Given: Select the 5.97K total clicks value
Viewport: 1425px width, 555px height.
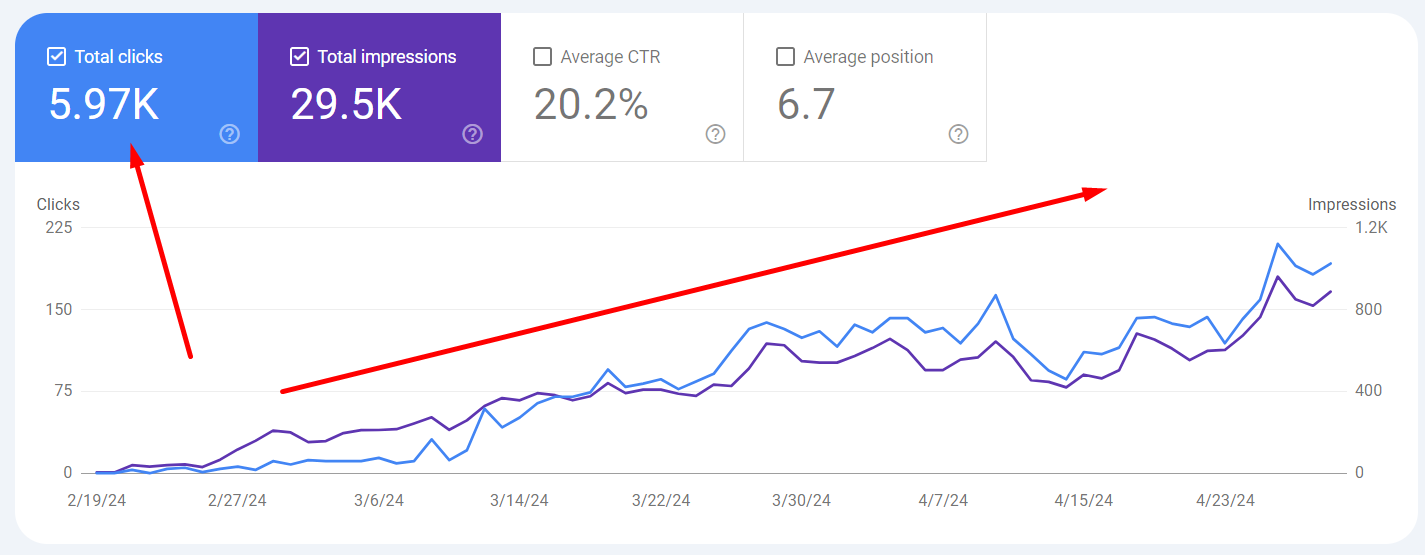Looking at the screenshot, I should (x=104, y=104).
